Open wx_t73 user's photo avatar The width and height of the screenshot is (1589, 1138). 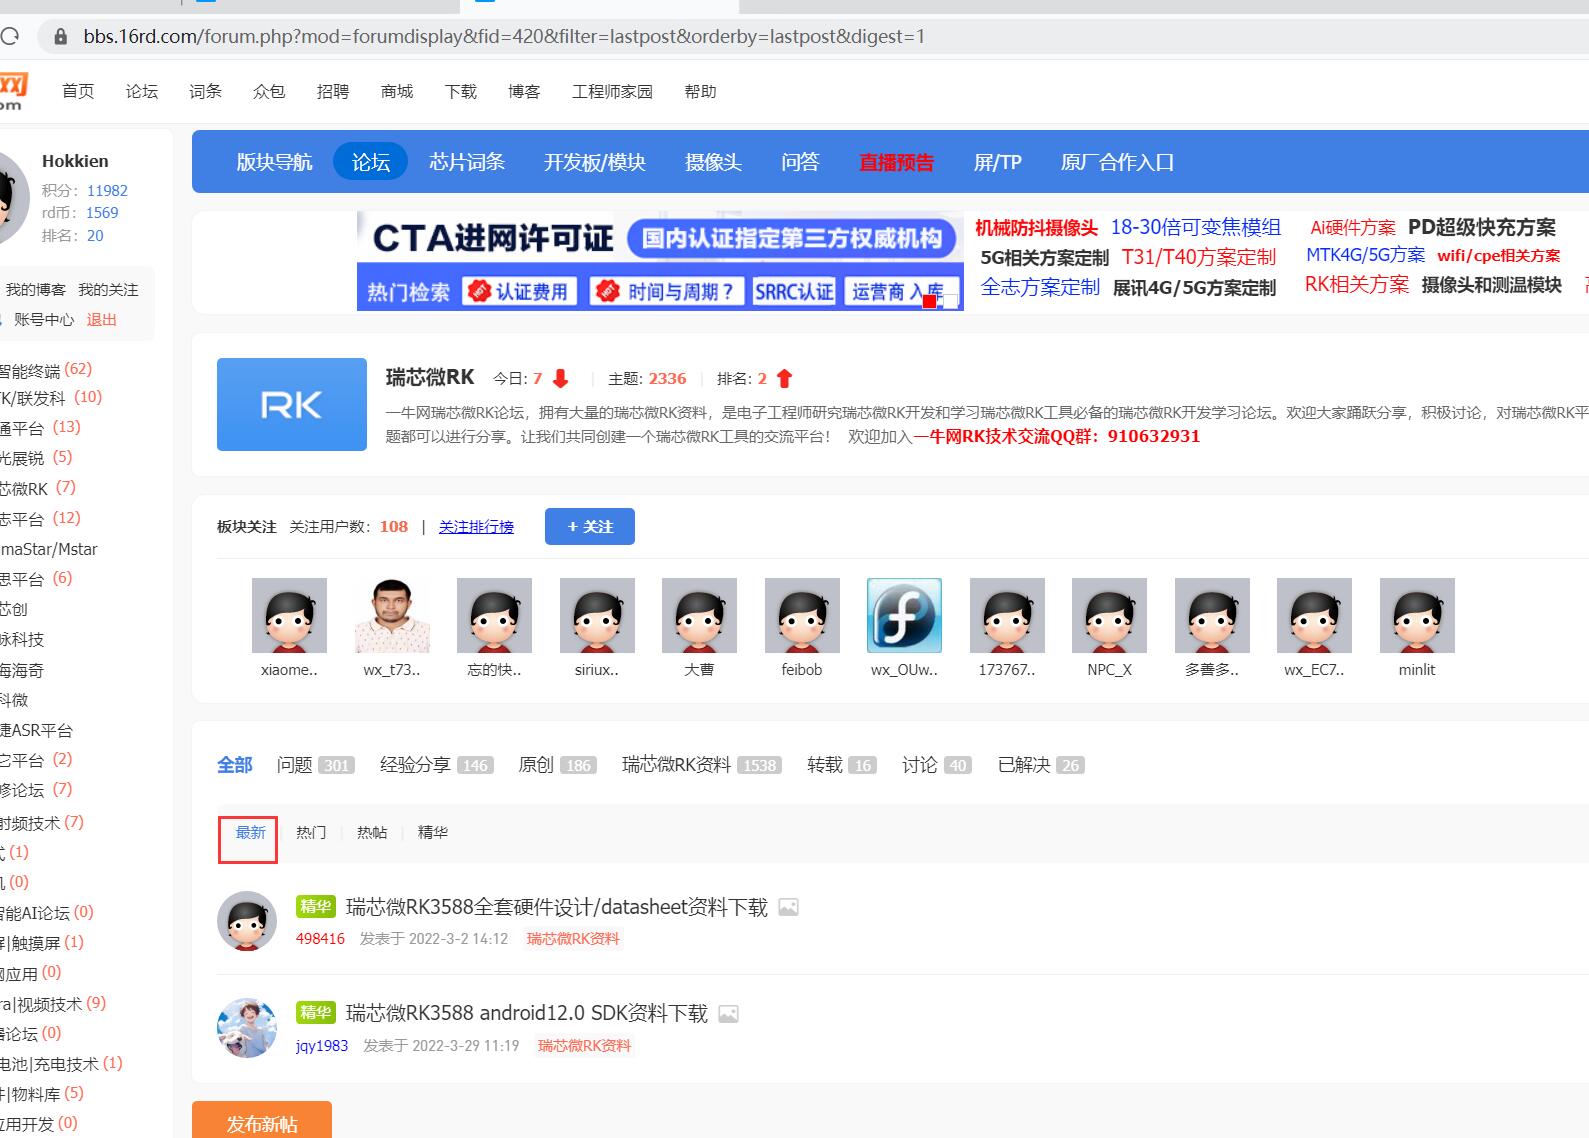tap(392, 616)
